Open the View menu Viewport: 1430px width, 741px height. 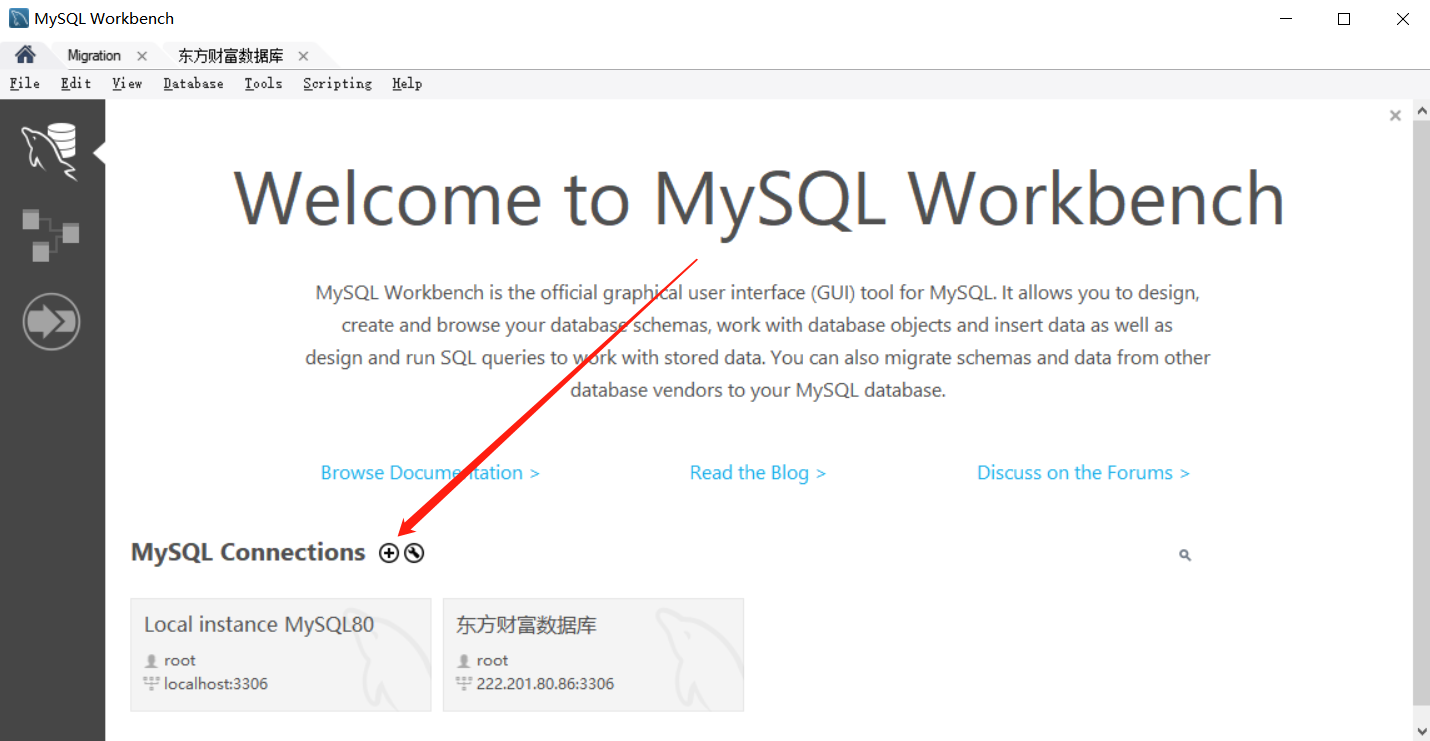[127, 84]
